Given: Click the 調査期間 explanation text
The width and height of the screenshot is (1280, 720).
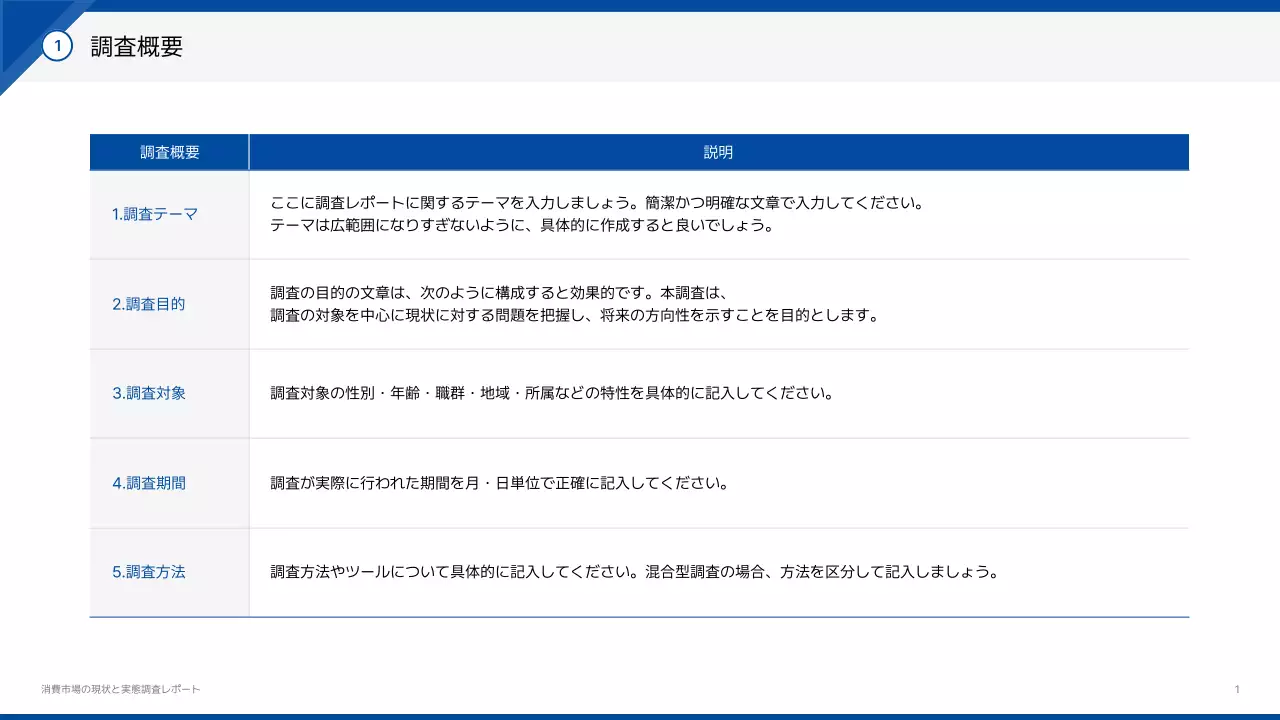Looking at the screenshot, I should 500,482.
